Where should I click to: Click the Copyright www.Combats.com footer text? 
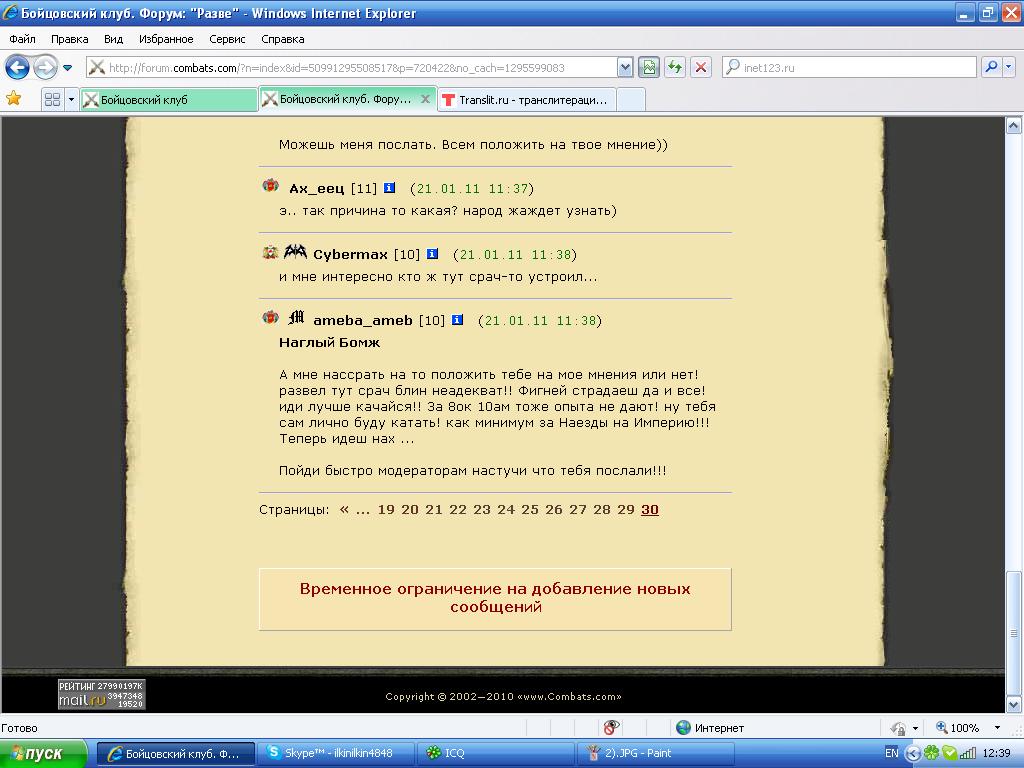pyautogui.click(x=503, y=696)
